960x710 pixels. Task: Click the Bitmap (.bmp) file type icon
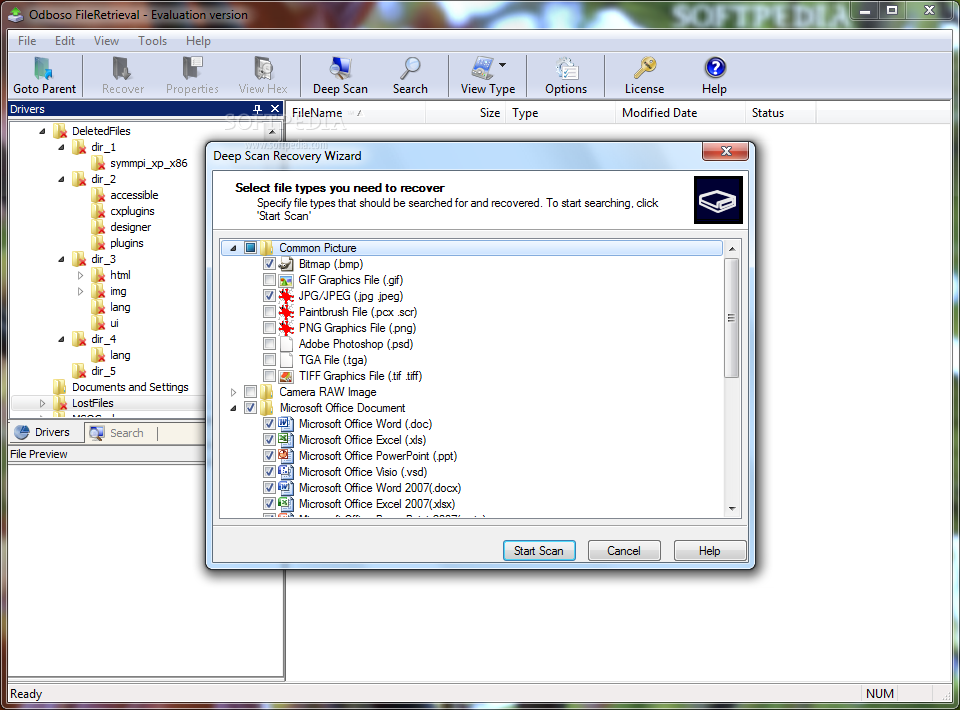pyautogui.click(x=286, y=264)
